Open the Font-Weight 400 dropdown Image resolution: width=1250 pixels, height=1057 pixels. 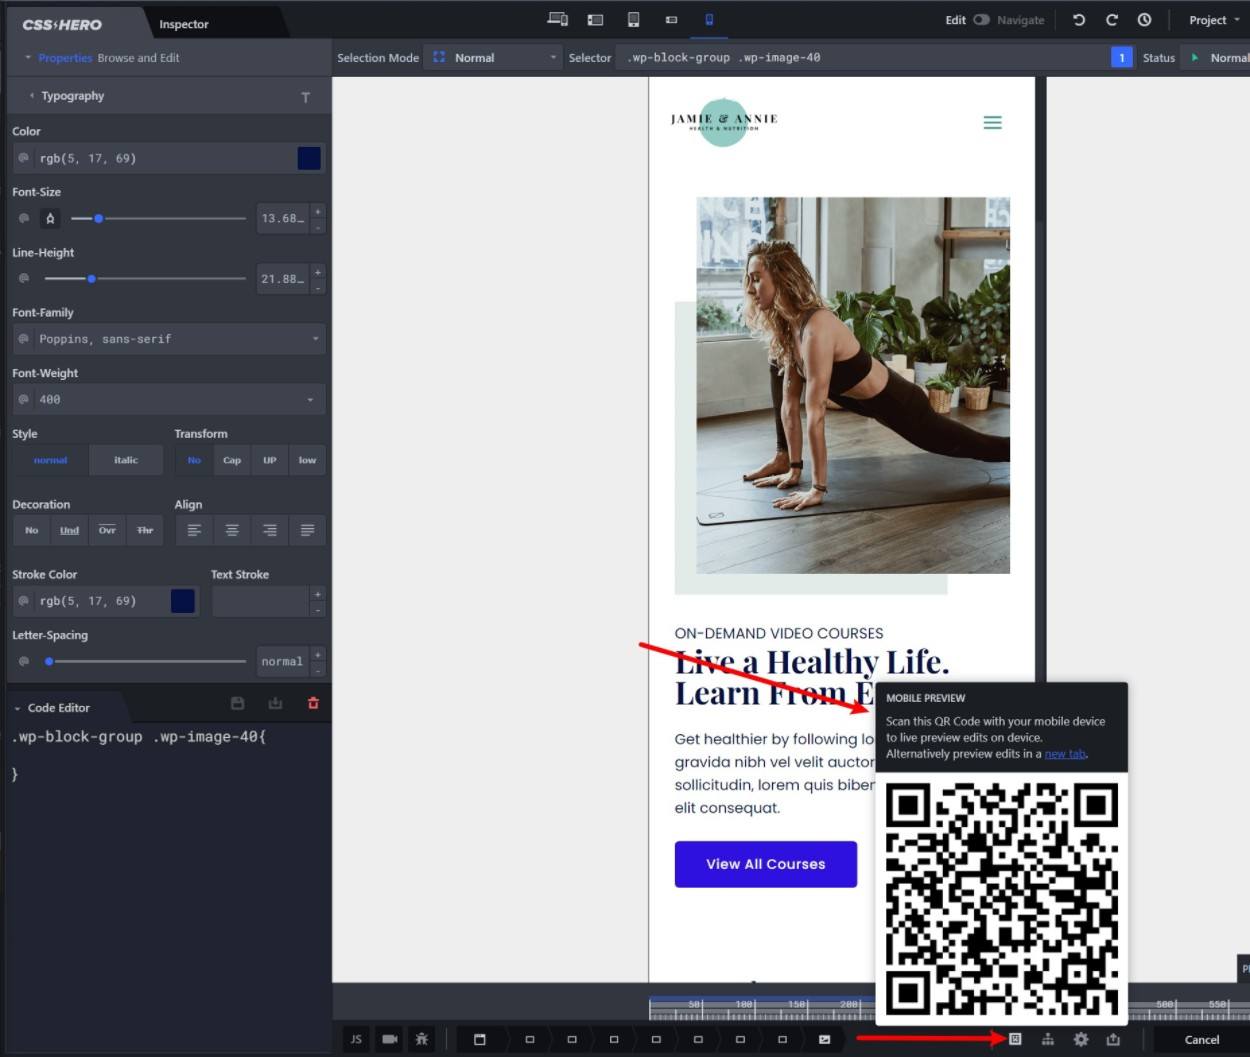click(x=169, y=399)
